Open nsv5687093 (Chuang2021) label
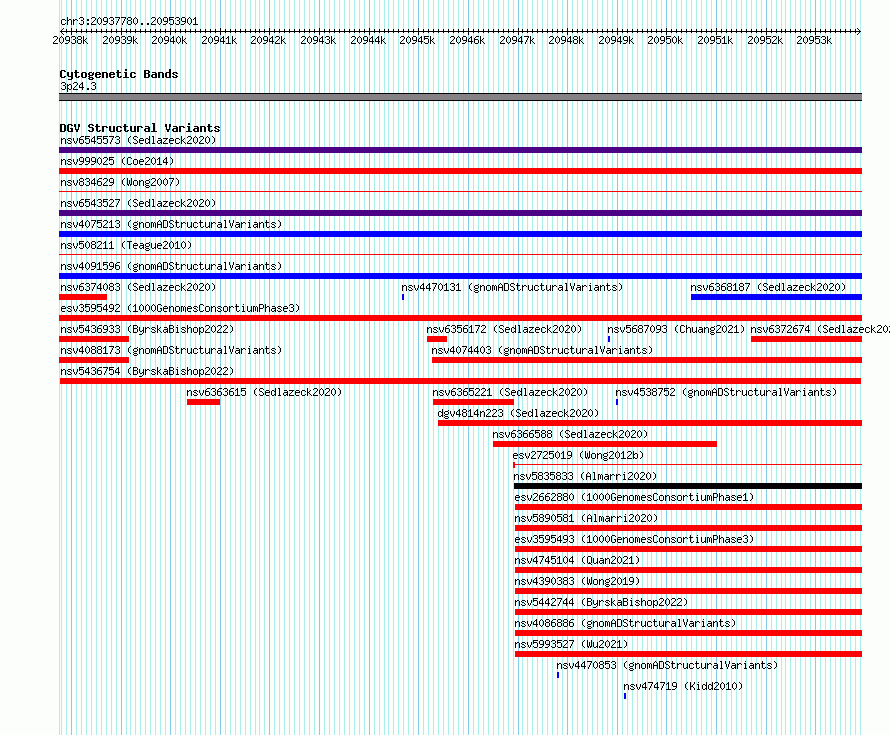 (676, 329)
